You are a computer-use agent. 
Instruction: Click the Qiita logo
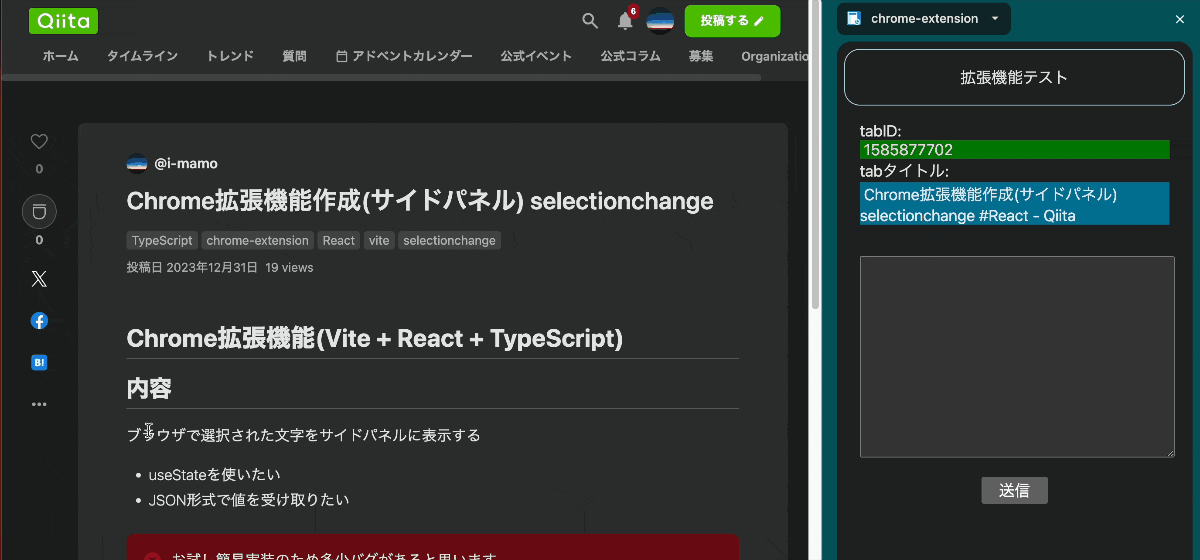(64, 20)
